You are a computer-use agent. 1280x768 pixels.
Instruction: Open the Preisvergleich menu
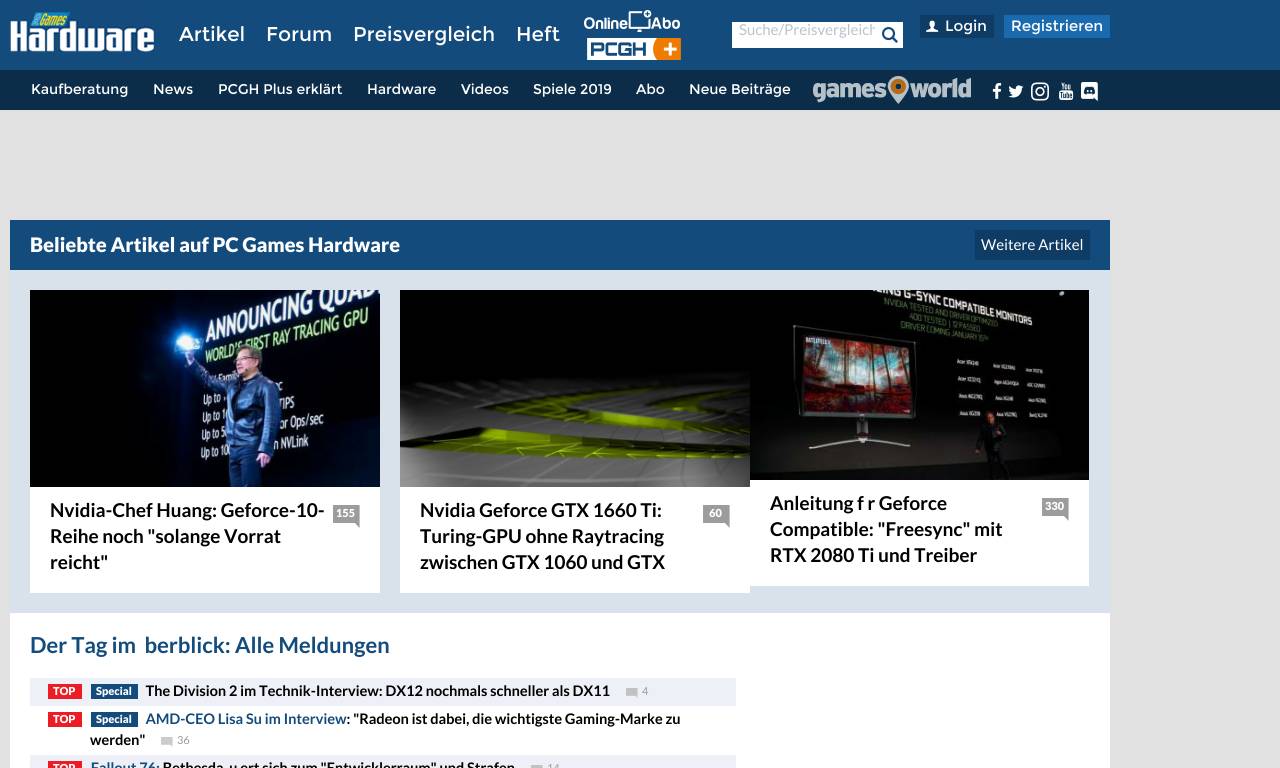[423, 34]
